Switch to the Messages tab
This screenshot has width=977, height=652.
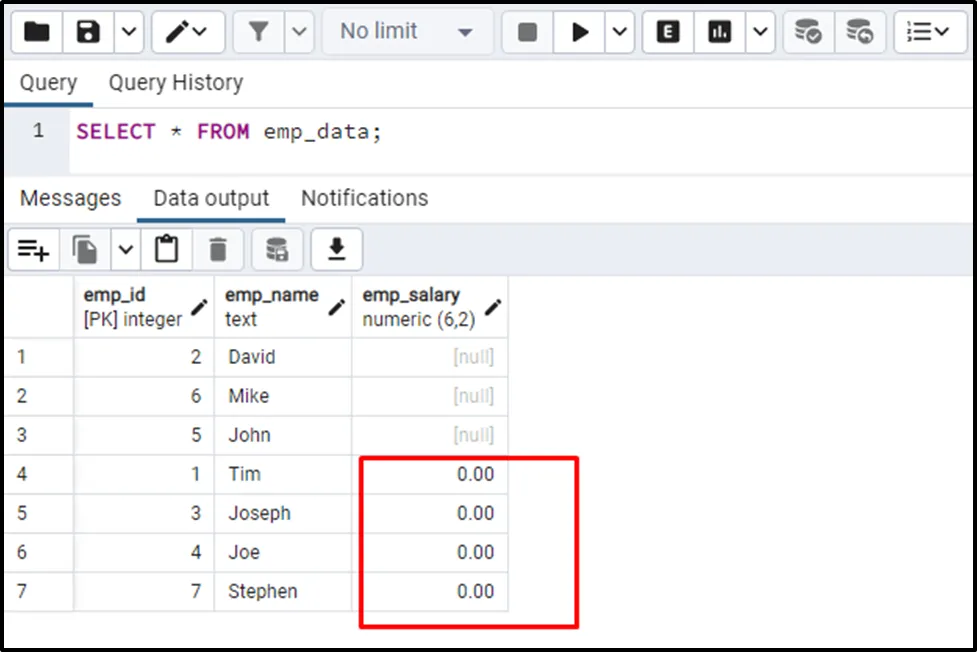[70, 198]
